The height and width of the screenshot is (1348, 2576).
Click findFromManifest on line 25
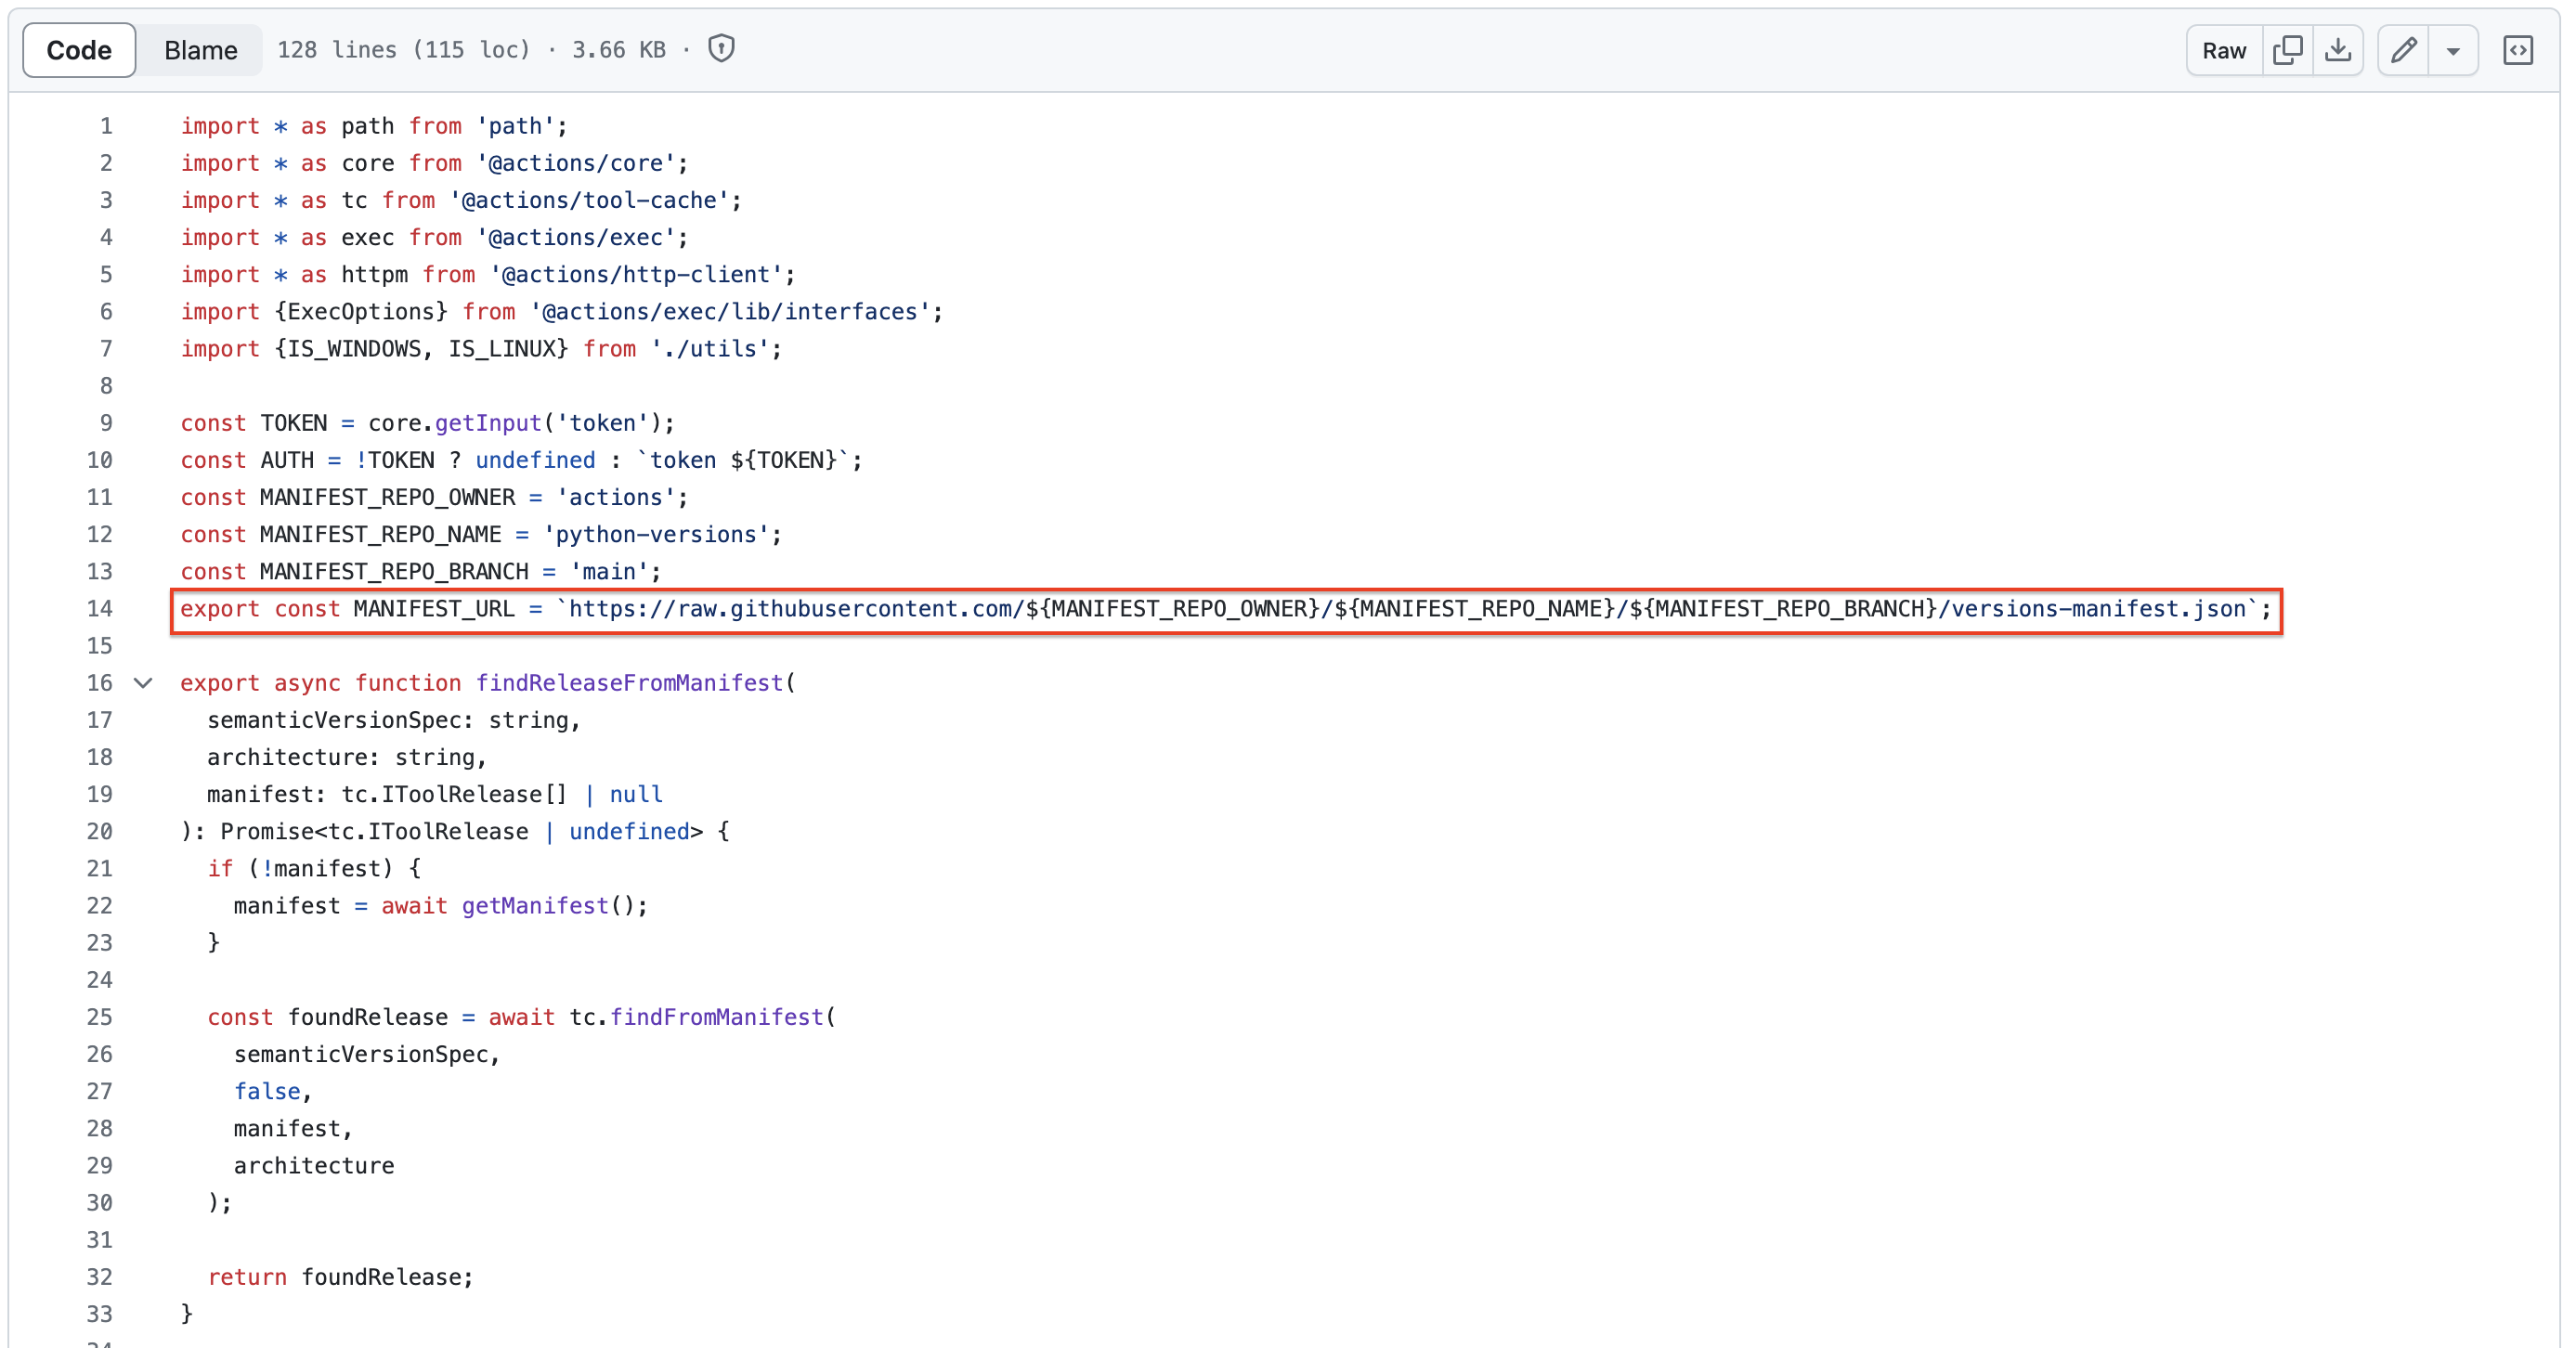[716, 1017]
